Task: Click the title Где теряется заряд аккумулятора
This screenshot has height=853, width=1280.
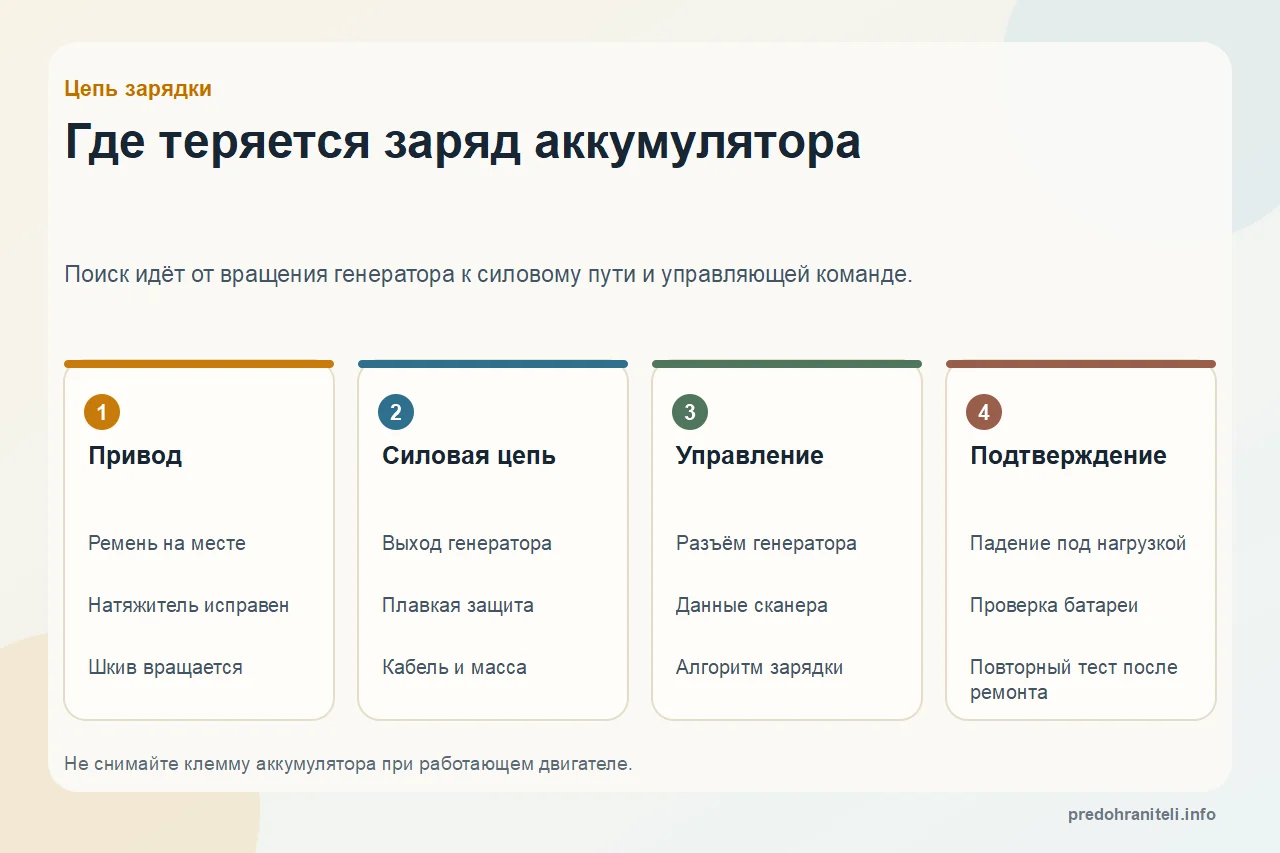Action: coord(463,143)
